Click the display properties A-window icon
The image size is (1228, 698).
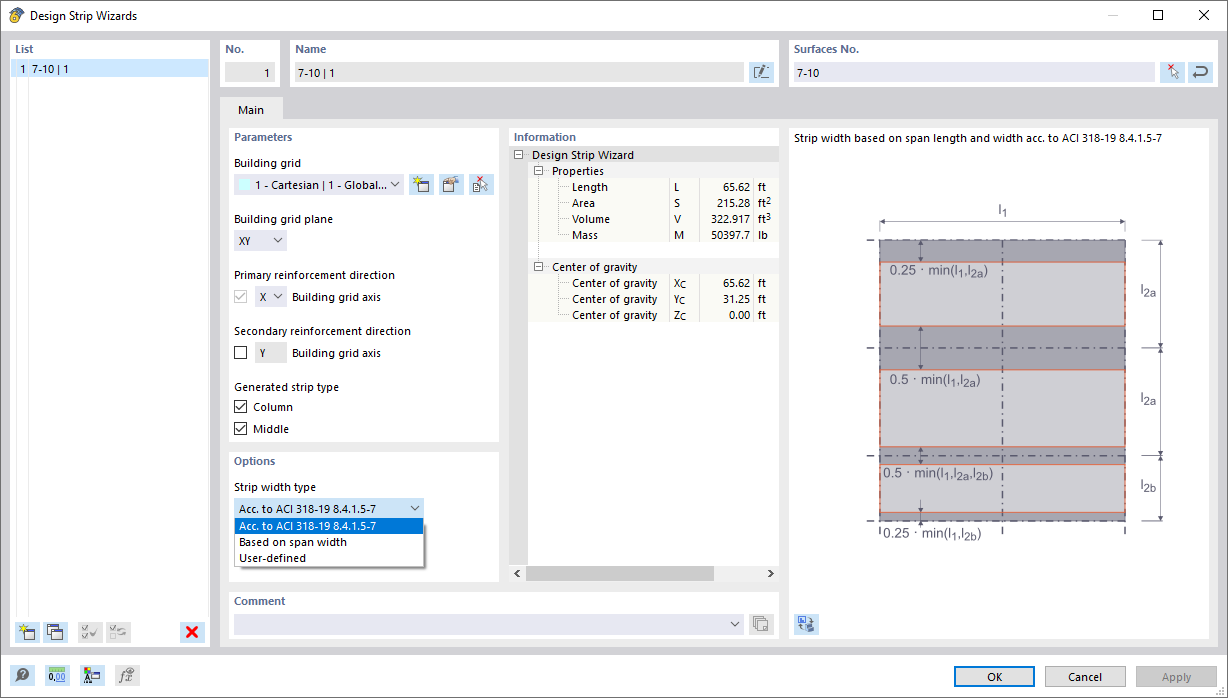coord(92,675)
